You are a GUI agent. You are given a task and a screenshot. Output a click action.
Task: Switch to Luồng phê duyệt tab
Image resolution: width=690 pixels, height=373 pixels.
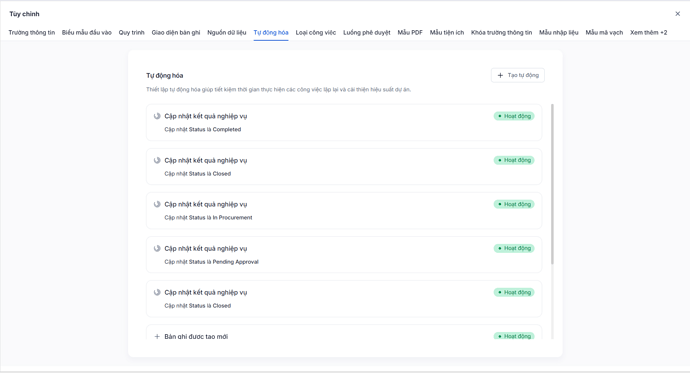pos(367,33)
